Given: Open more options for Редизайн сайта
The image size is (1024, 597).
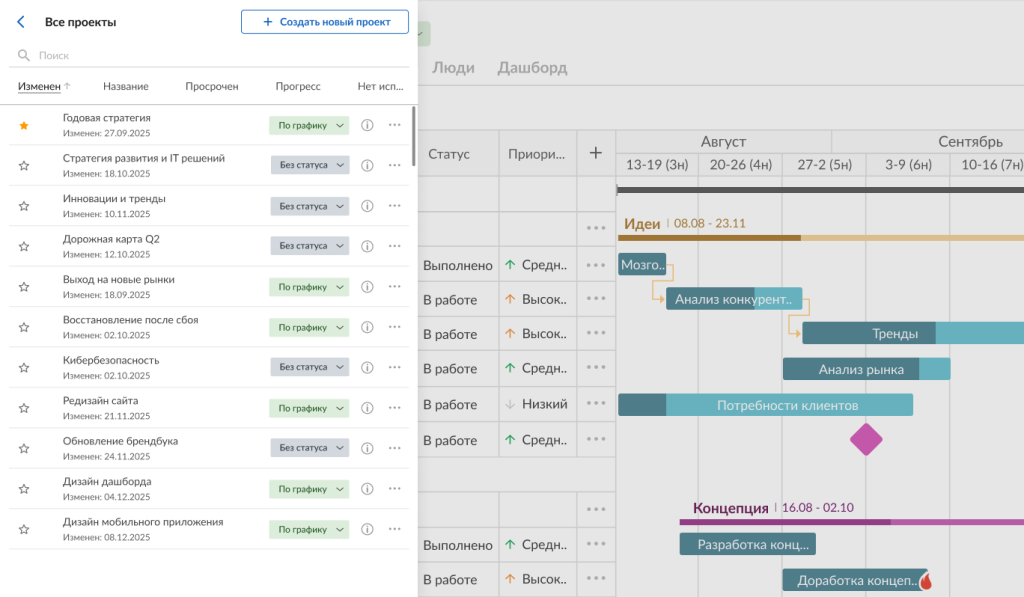Looking at the screenshot, I should tap(394, 408).
